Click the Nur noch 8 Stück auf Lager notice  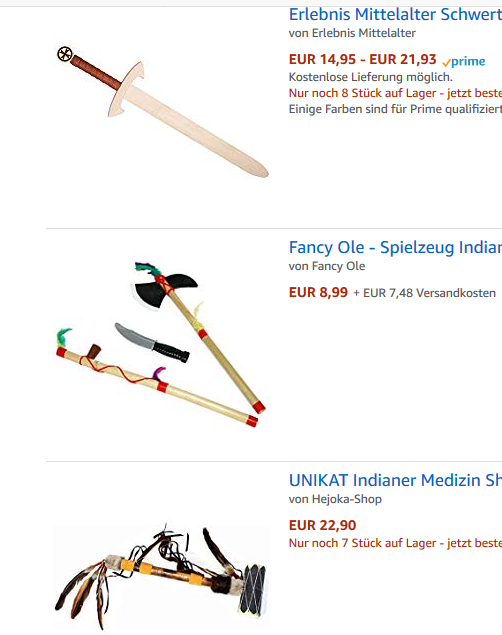(x=395, y=93)
